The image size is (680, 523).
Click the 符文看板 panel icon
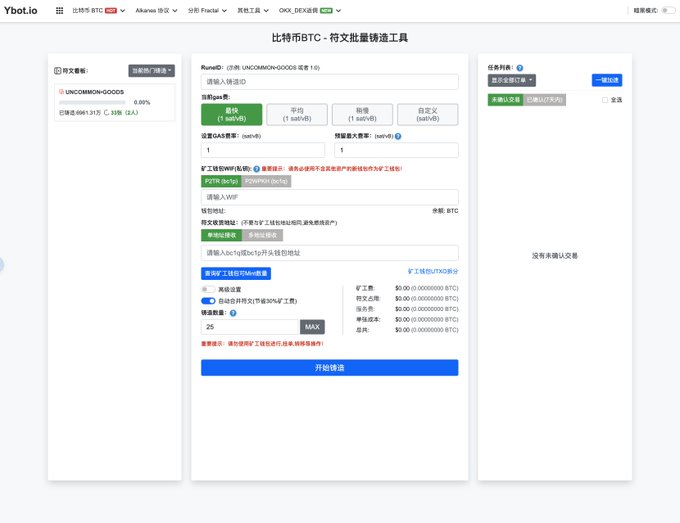[x=57, y=71]
